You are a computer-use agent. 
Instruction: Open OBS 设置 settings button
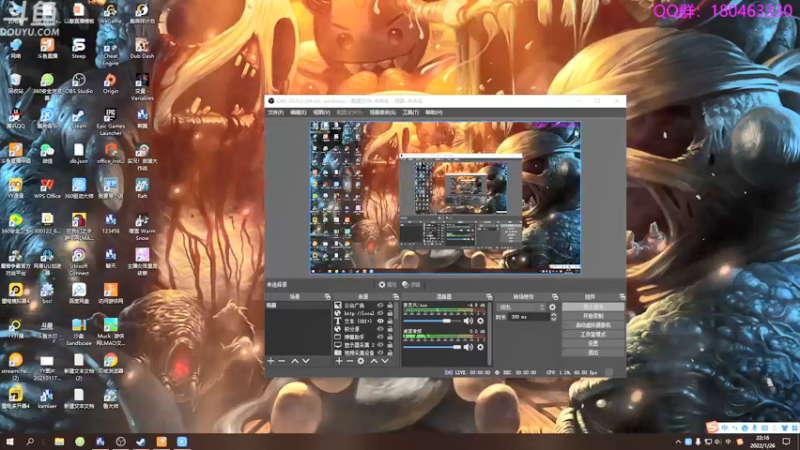[593, 343]
